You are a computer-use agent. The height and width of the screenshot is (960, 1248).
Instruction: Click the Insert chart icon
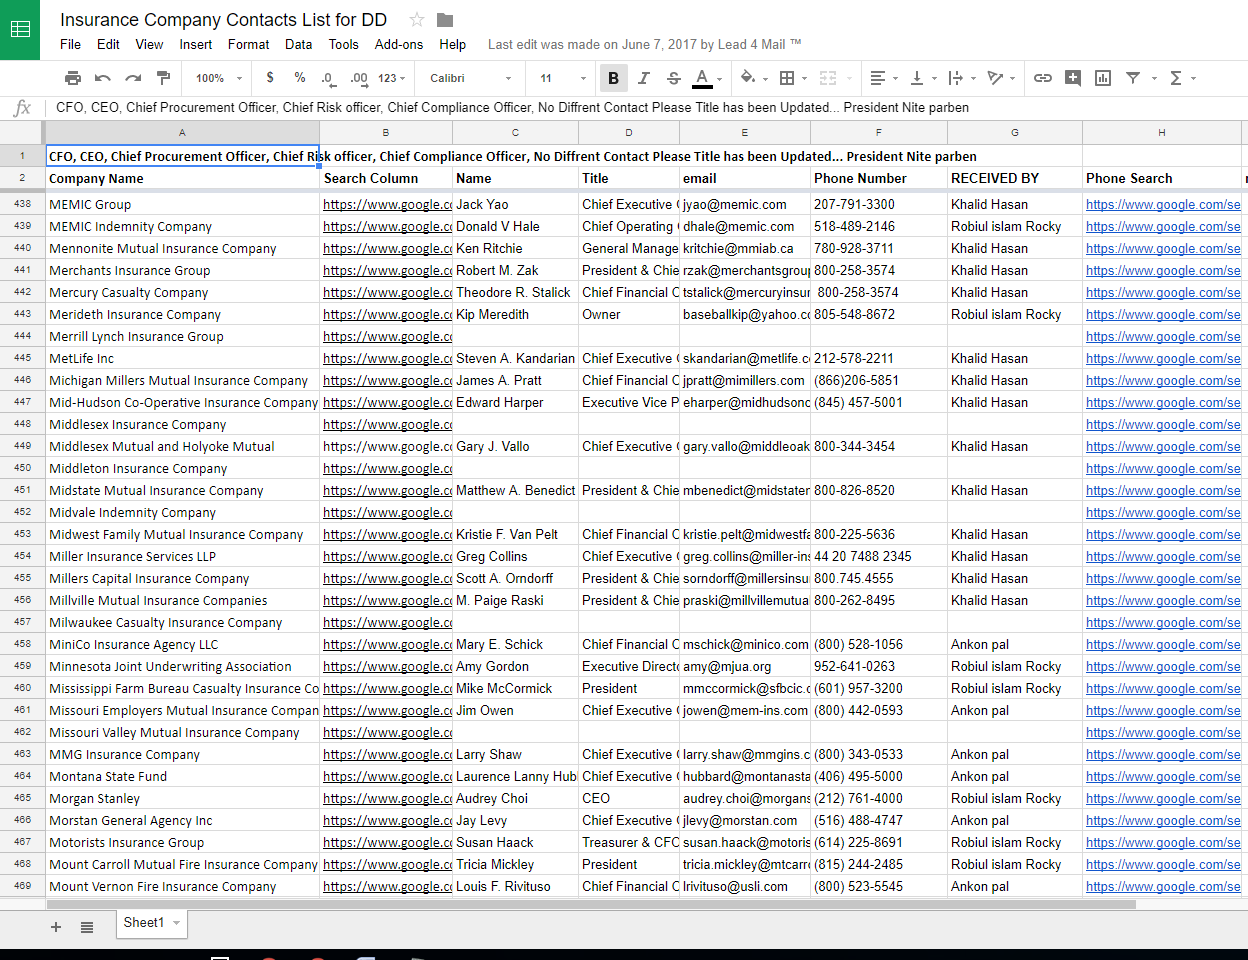point(1103,78)
